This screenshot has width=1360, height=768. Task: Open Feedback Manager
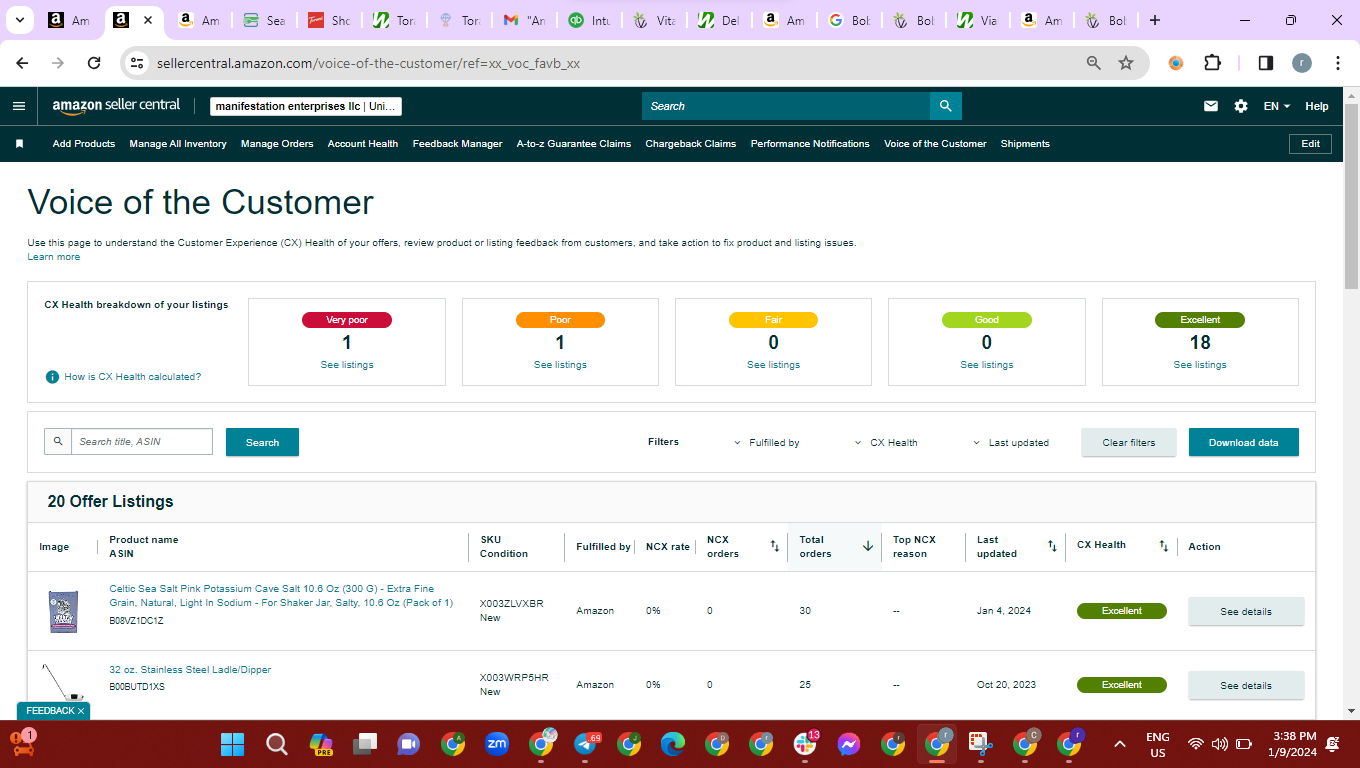coord(457,144)
